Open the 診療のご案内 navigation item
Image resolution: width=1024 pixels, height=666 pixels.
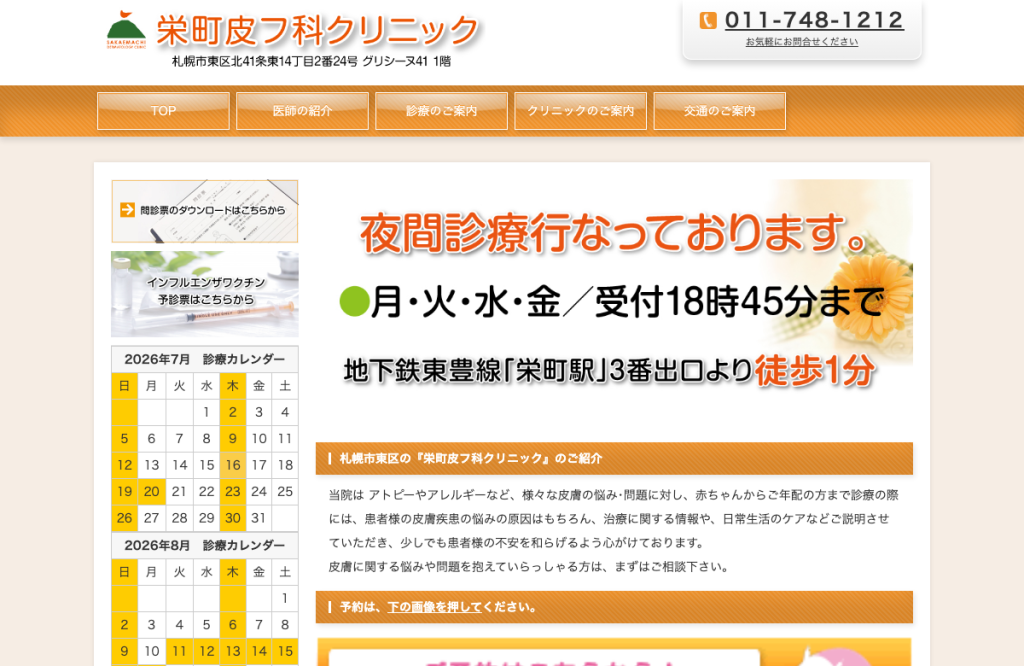[x=441, y=111]
